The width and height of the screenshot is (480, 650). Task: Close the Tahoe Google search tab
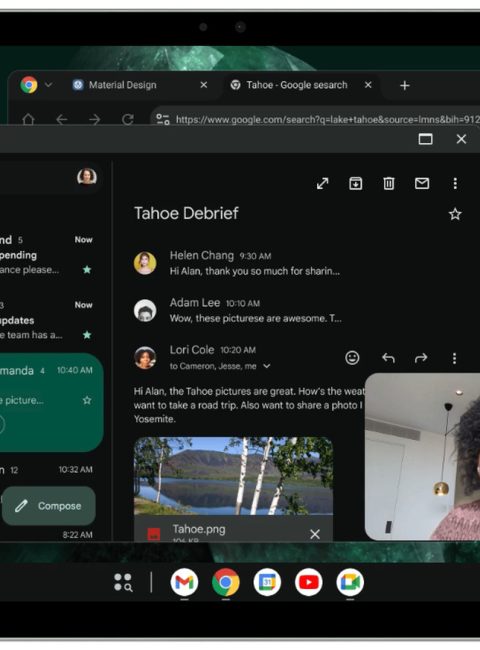pyautogui.click(x=368, y=85)
